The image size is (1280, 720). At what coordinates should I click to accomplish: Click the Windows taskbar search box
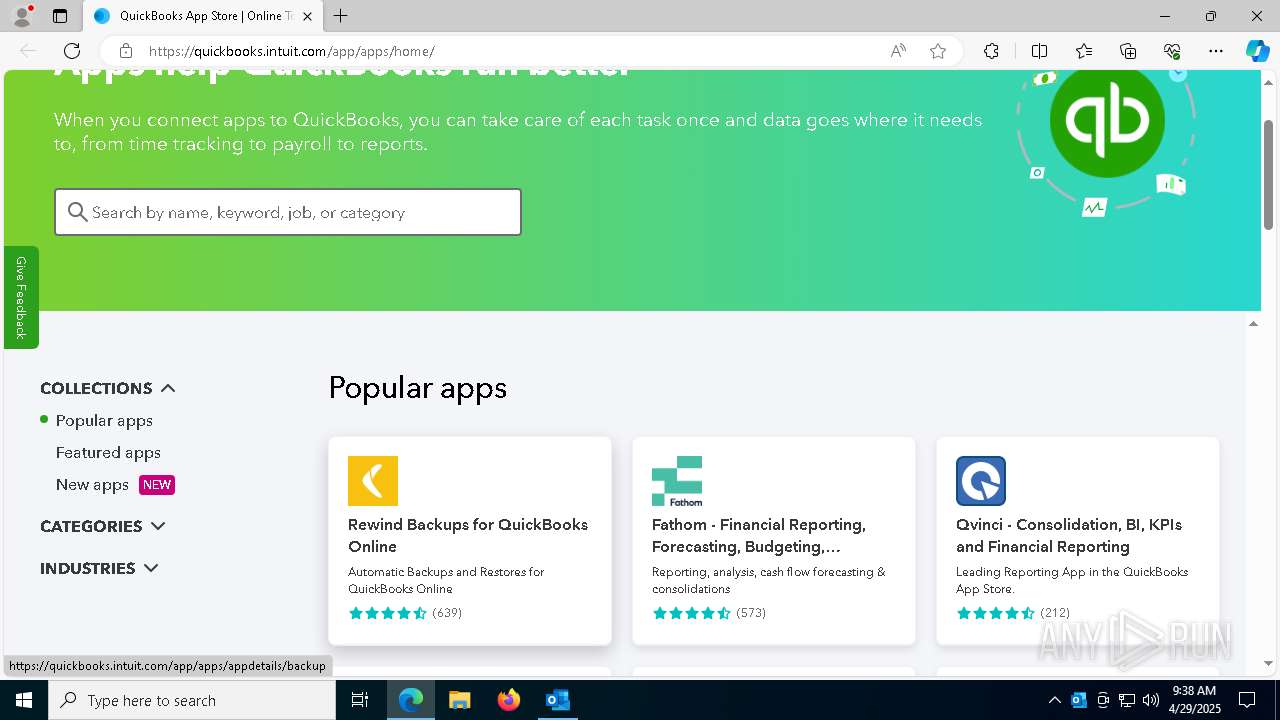[192, 700]
